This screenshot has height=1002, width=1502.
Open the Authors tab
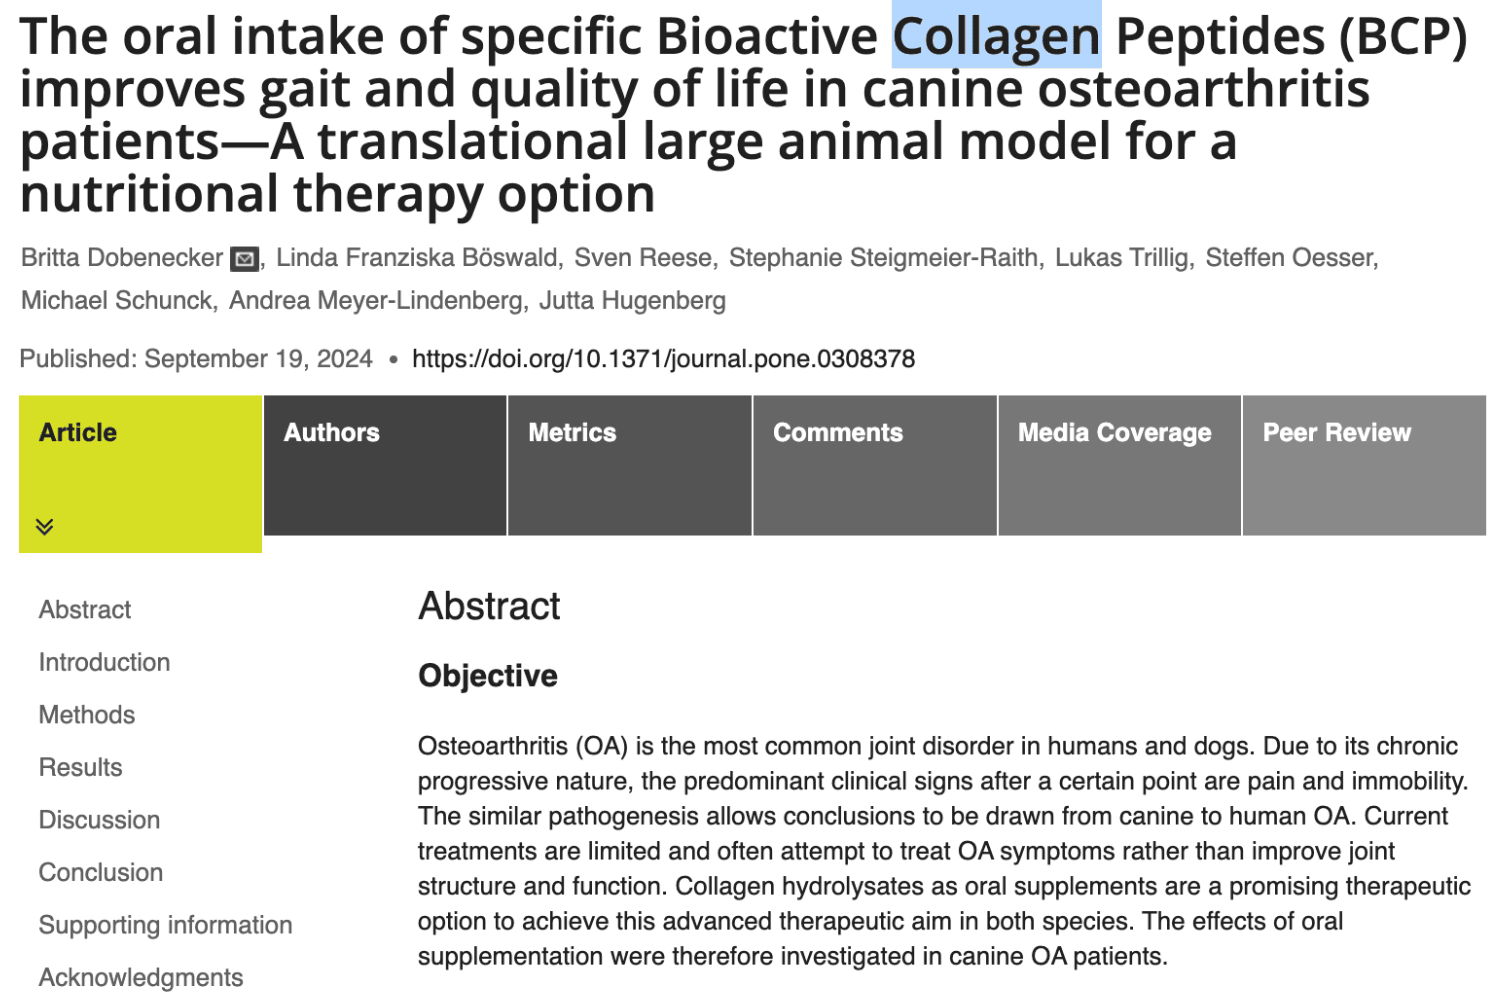click(x=385, y=465)
